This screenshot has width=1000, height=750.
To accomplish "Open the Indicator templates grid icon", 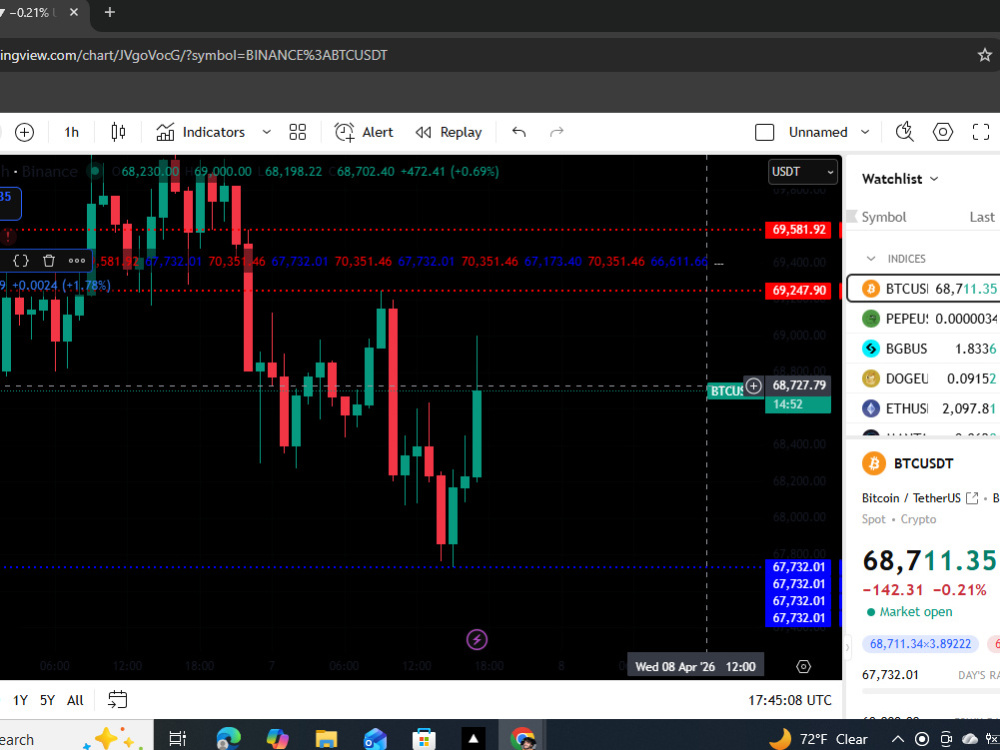I will click(x=298, y=132).
